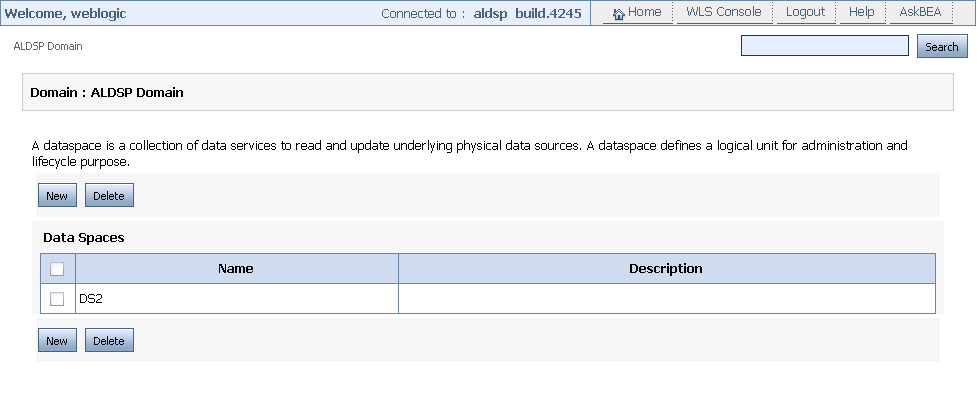Click the New button below Data Spaces table
977x396 pixels.
point(57,341)
